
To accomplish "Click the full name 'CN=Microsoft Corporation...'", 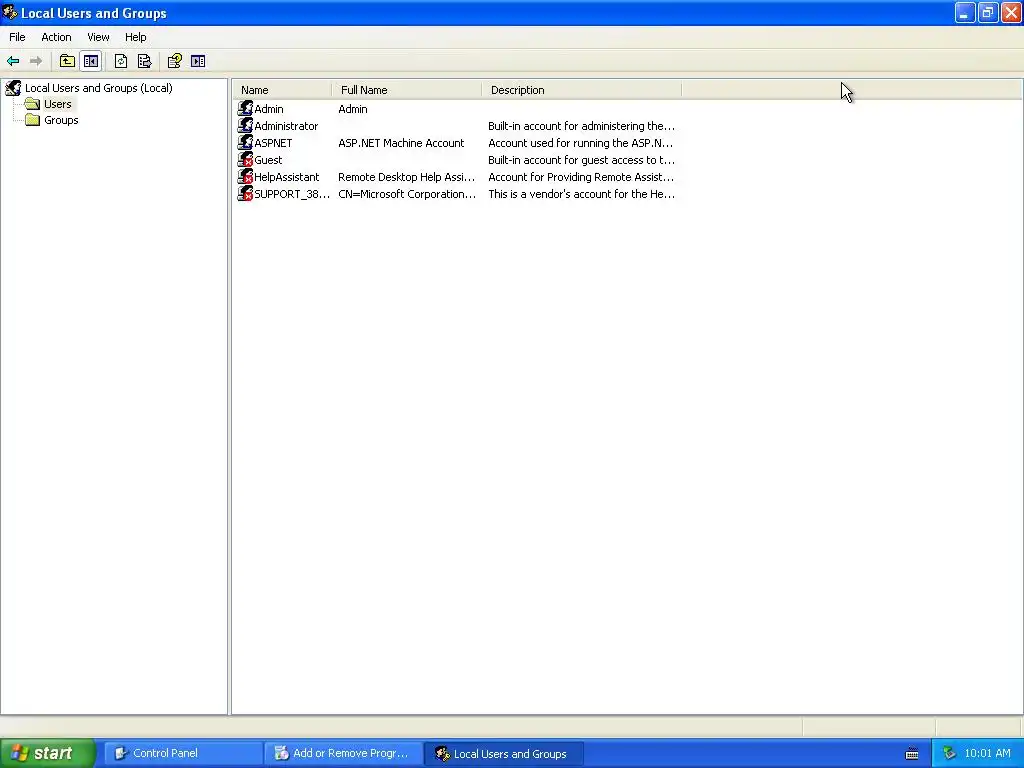I will (x=407, y=194).
